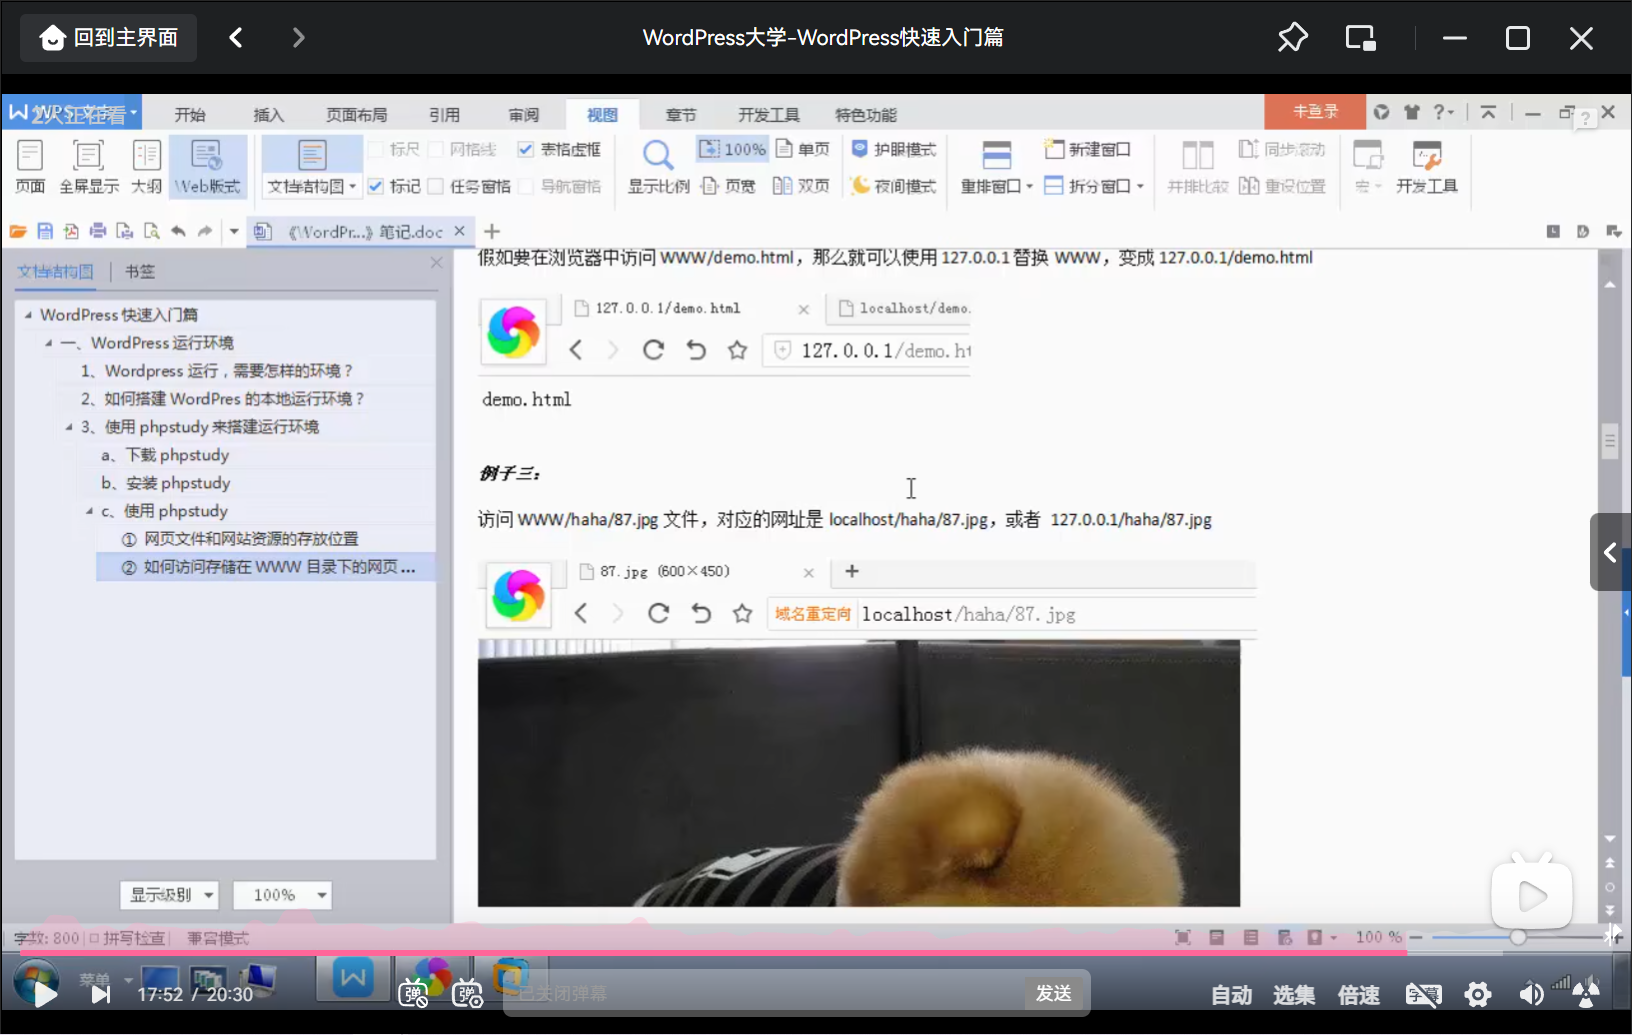Toggle eye protection mode (护眼模式)
This screenshot has width=1632, height=1035.
click(893, 149)
